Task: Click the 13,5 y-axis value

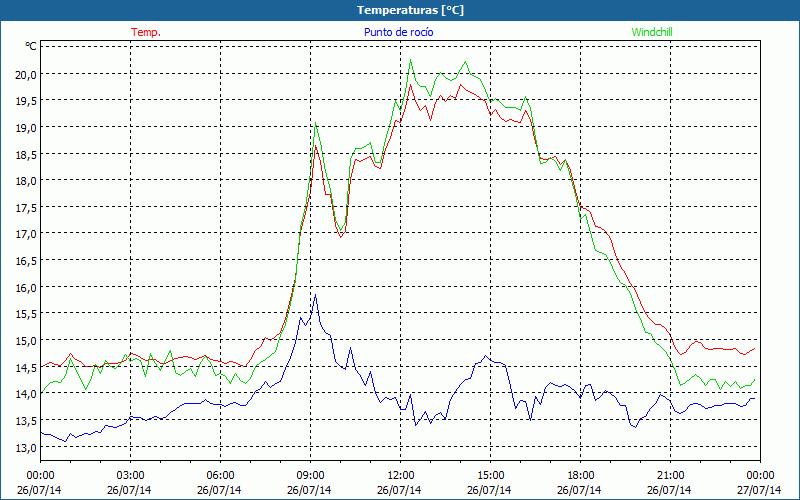Action: coord(26,420)
